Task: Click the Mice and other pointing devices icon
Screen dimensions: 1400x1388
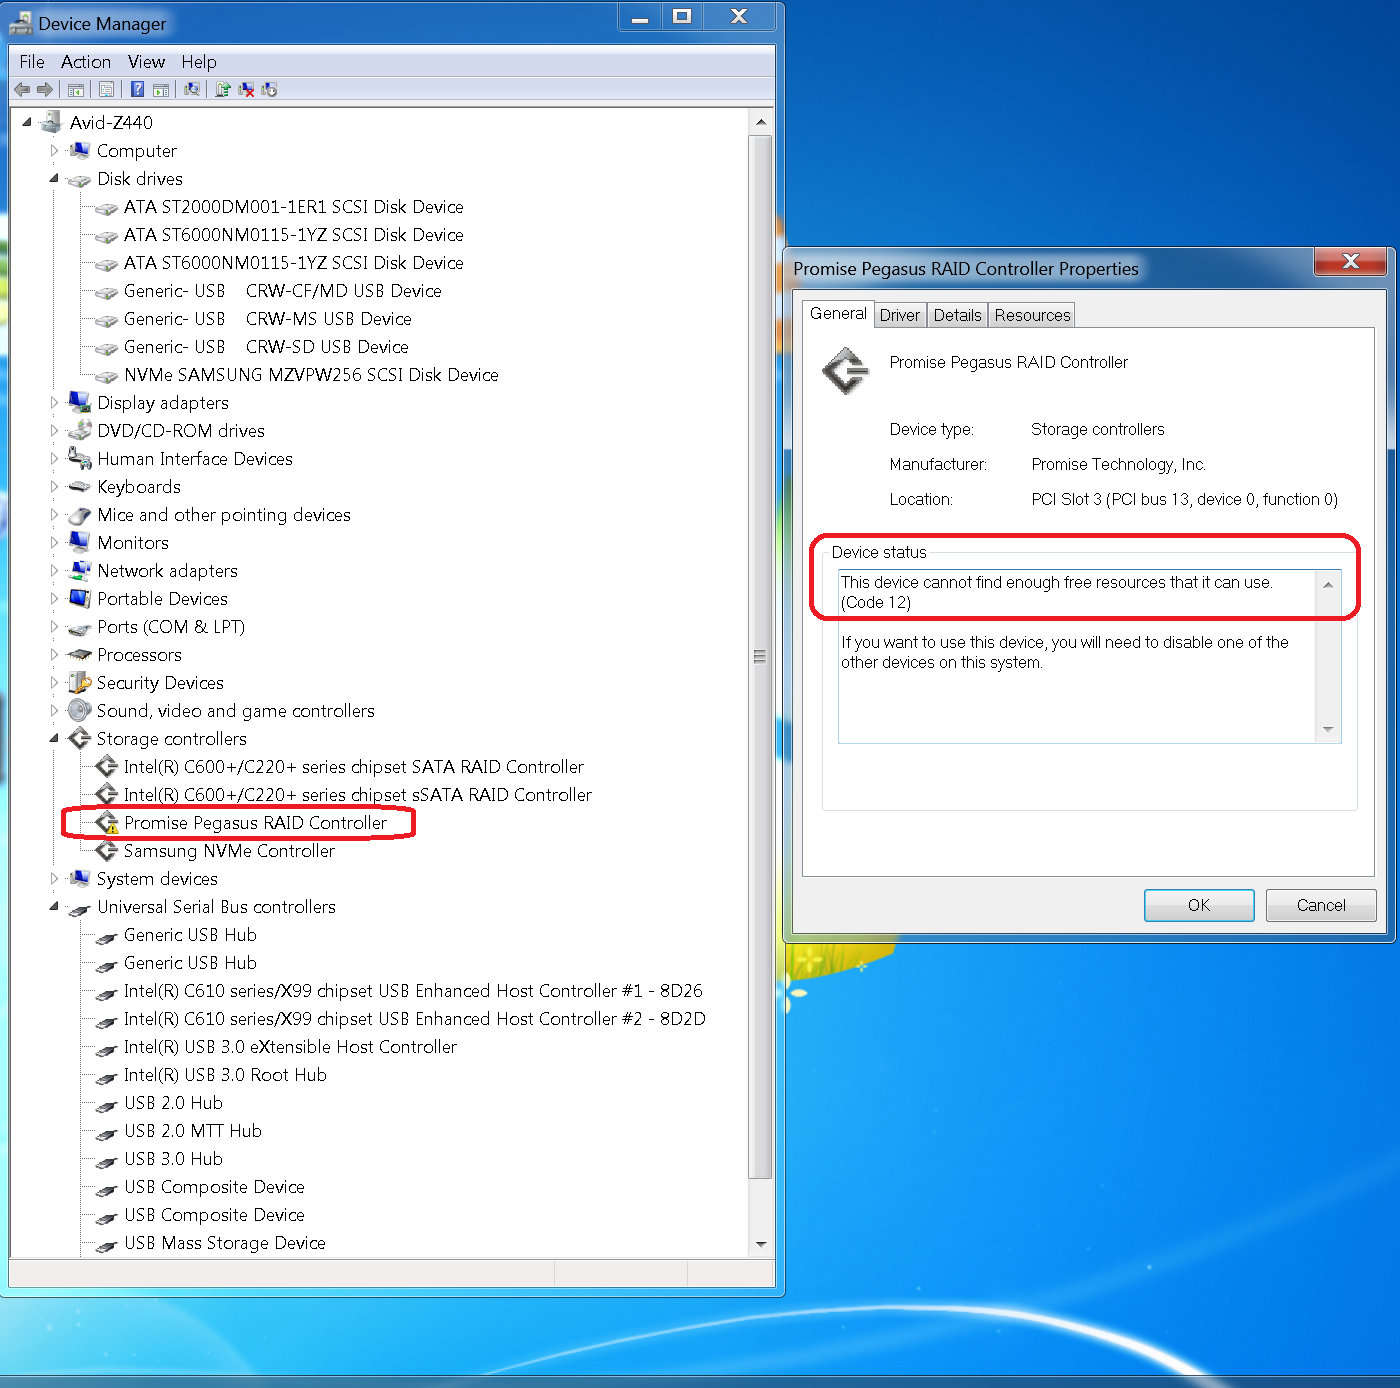Action: click(79, 515)
